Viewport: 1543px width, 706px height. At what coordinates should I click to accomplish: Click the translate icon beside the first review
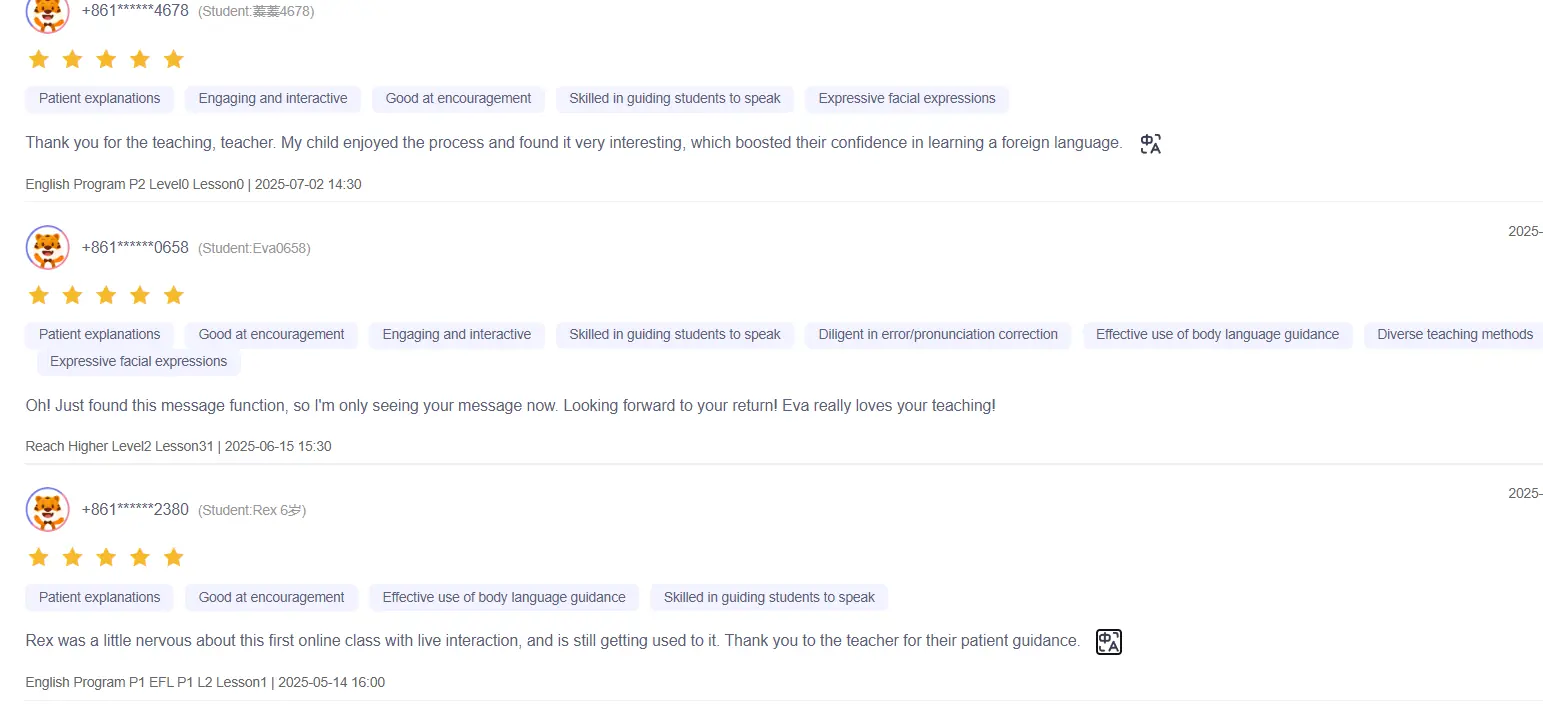point(1151,144)
